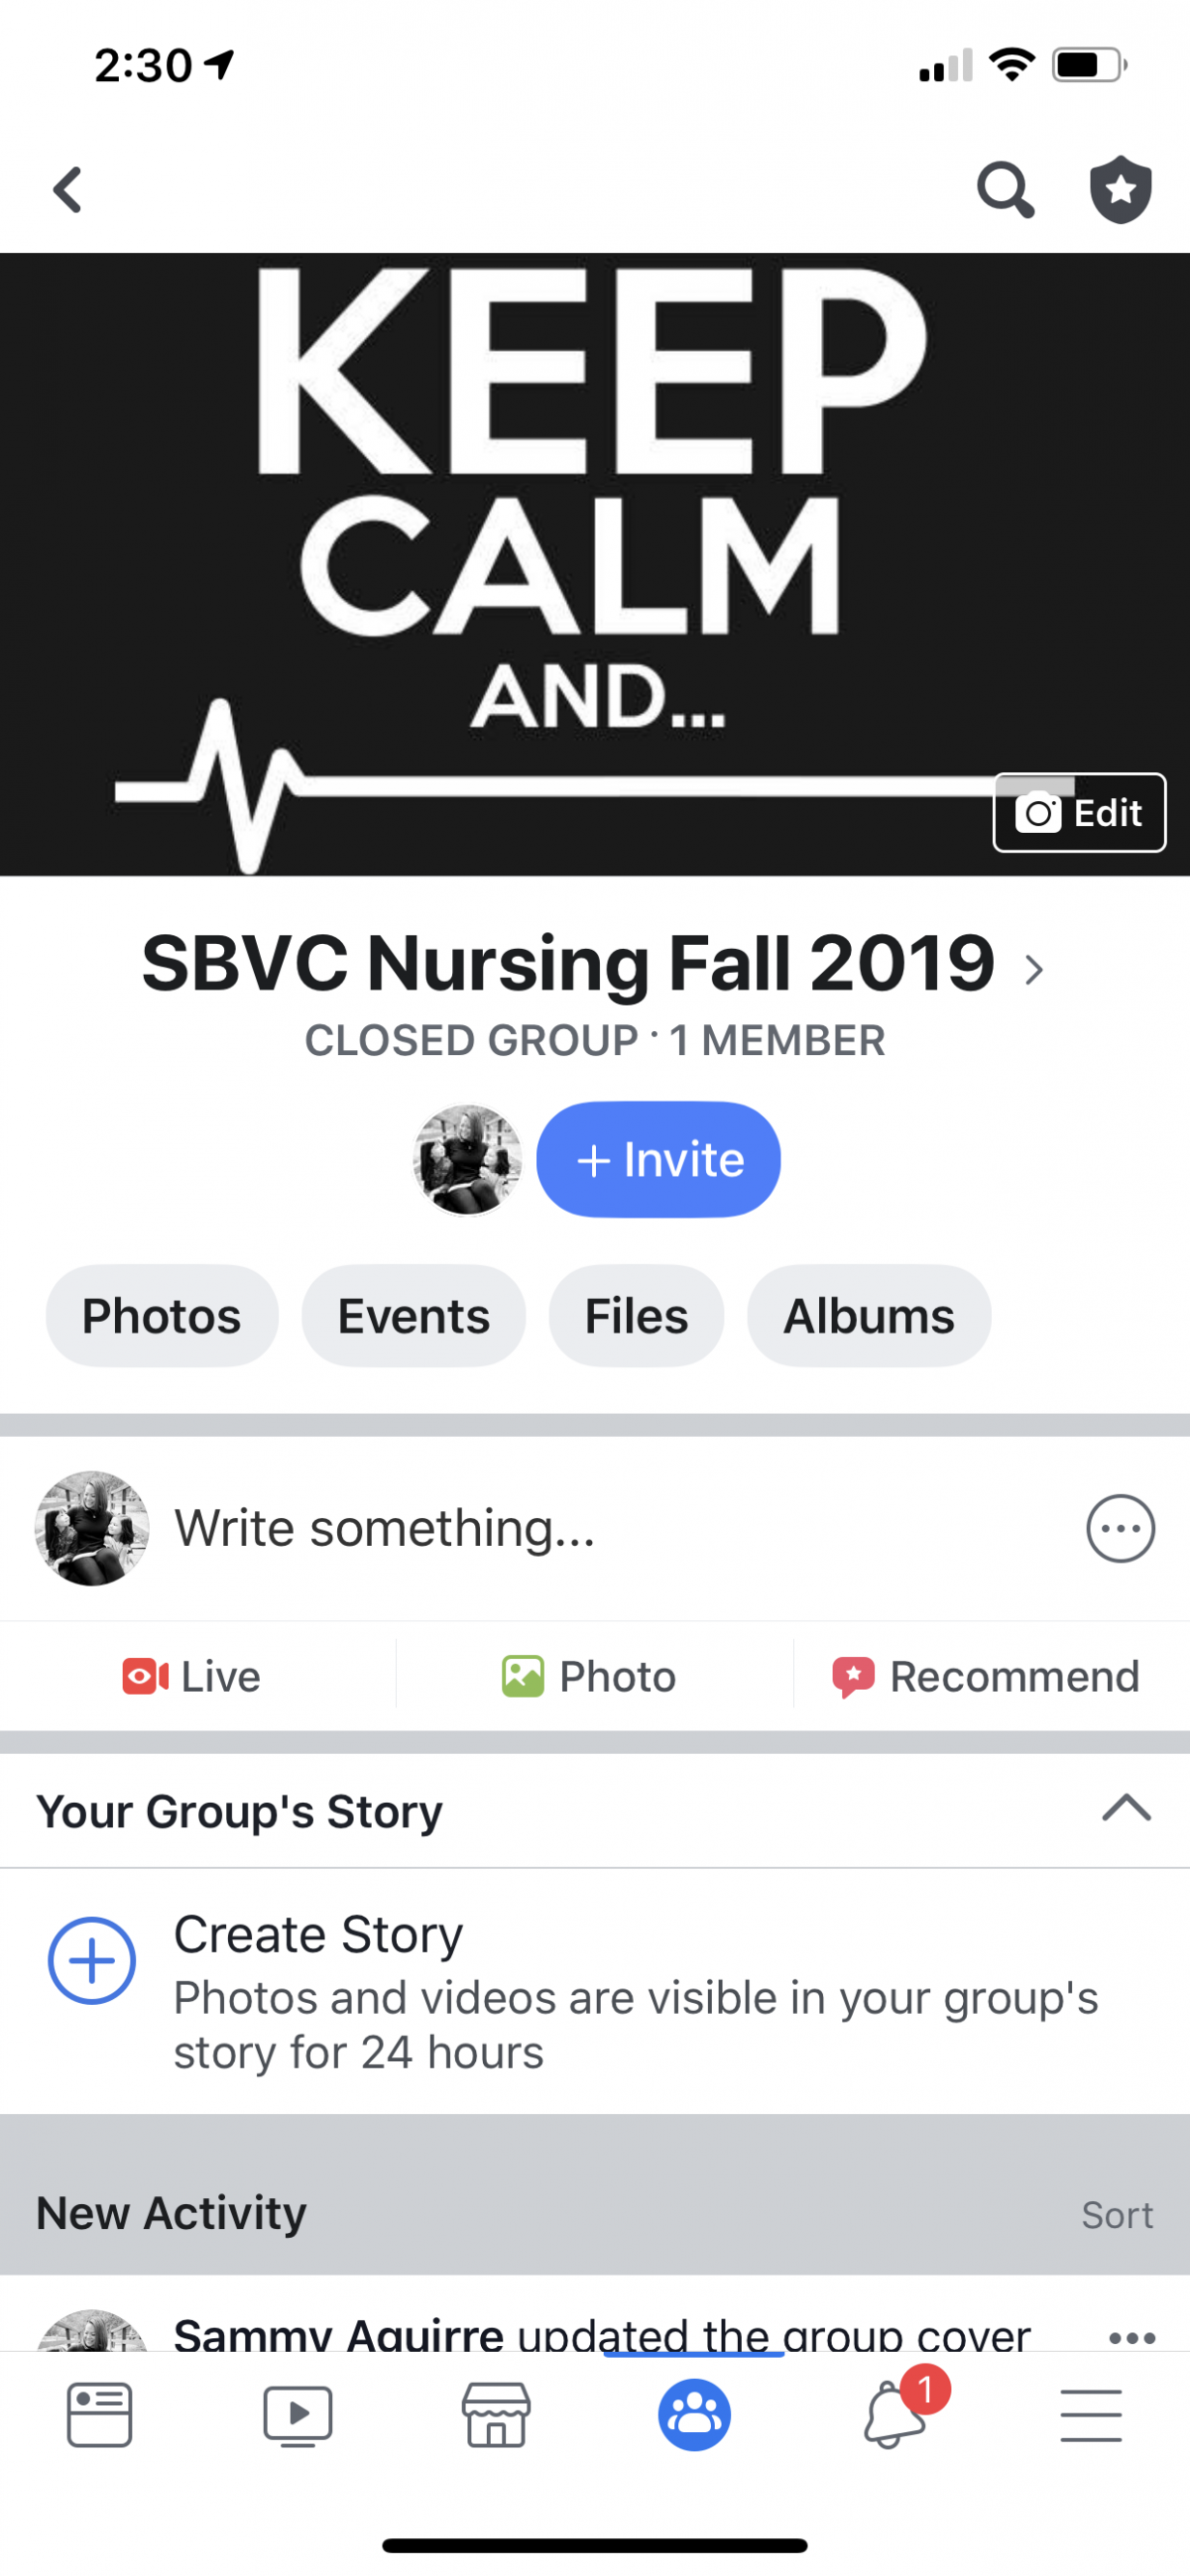
Task: Tap Create Story plus icon
Action: (x=92, y=1960)
